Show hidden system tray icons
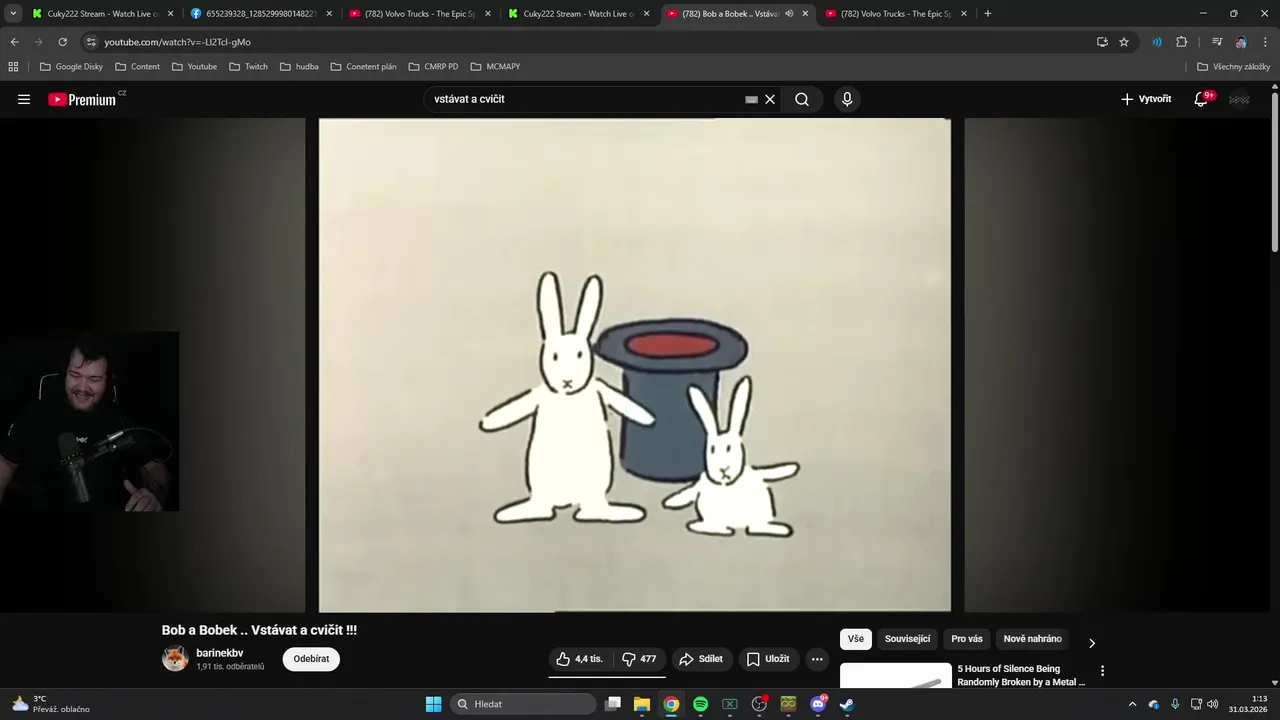 click(x=1132, y=704)
